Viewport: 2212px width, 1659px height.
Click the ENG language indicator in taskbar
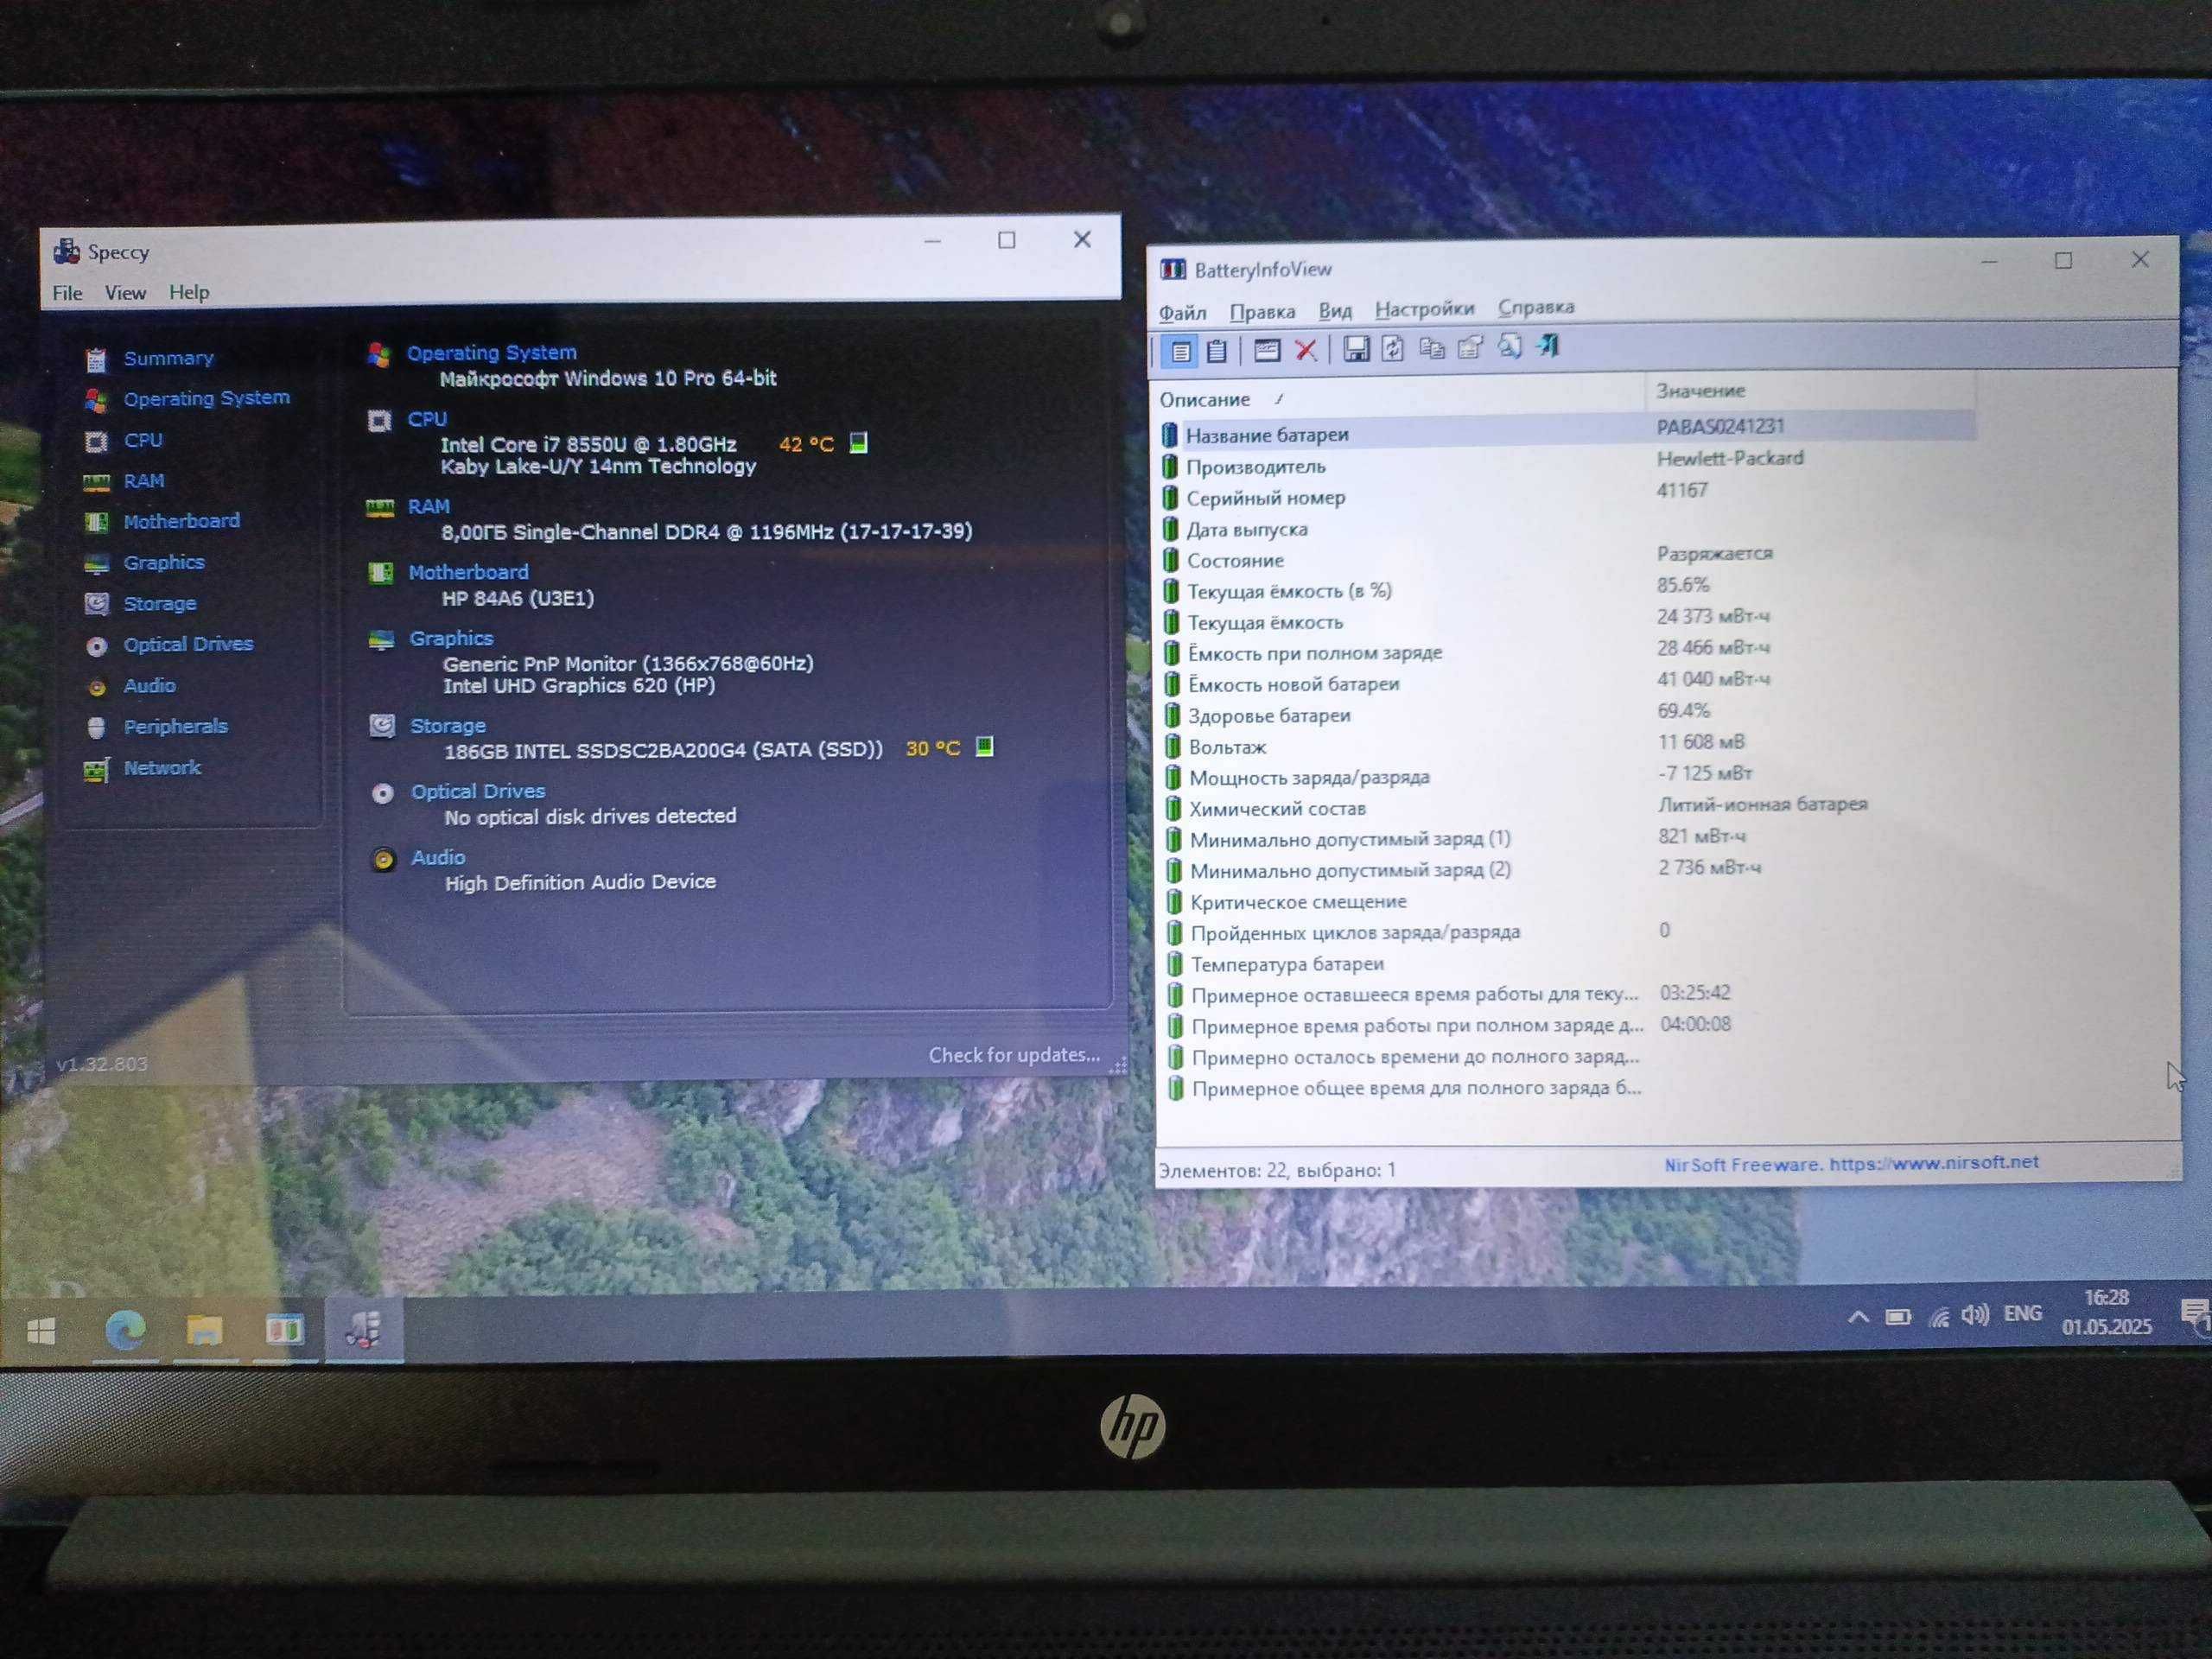(x=2022, y=1313)
